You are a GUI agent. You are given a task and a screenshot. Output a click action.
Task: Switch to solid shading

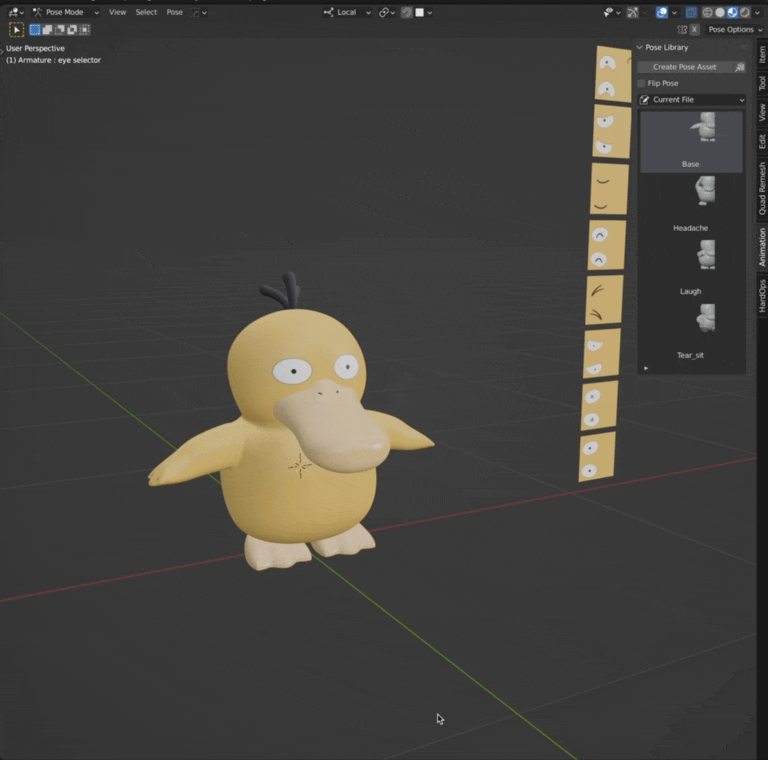pyautogui.click(x=720, y=13)
